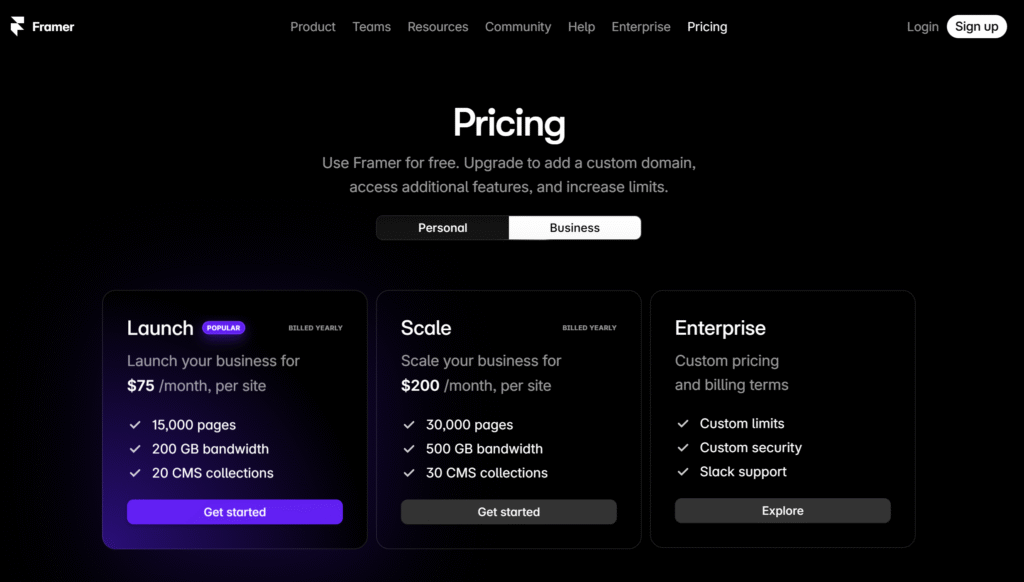This screenshot has width=1024, height=582.
Task: Click the checkmark beside 15,000 pages
Action: tap(135, 425)
